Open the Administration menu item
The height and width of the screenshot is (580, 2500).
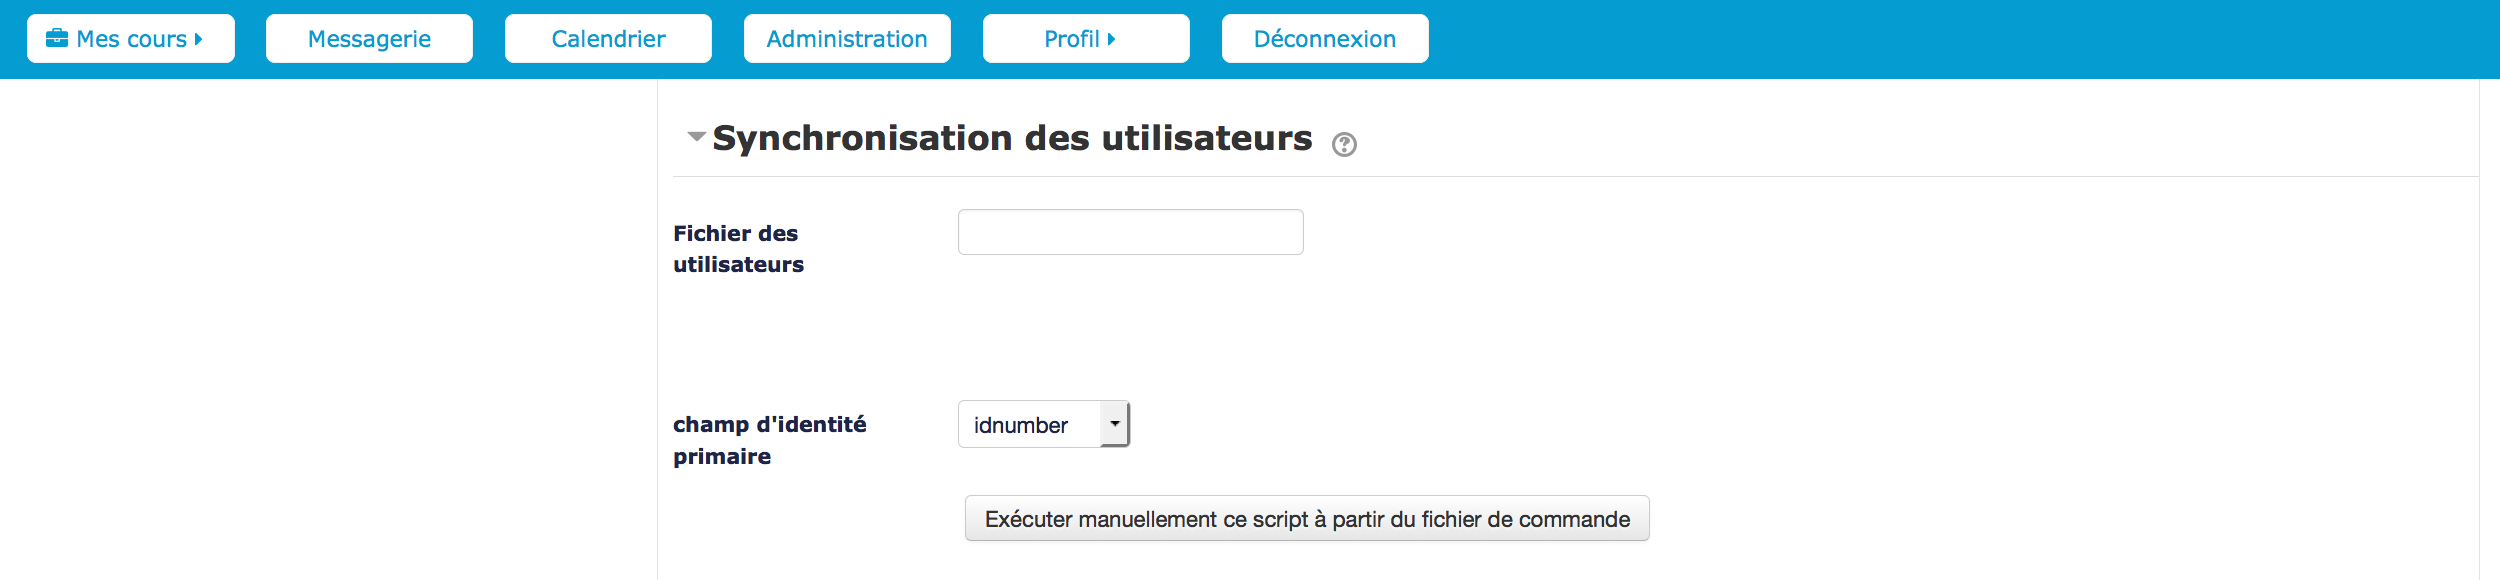click(x=847, y=39)
